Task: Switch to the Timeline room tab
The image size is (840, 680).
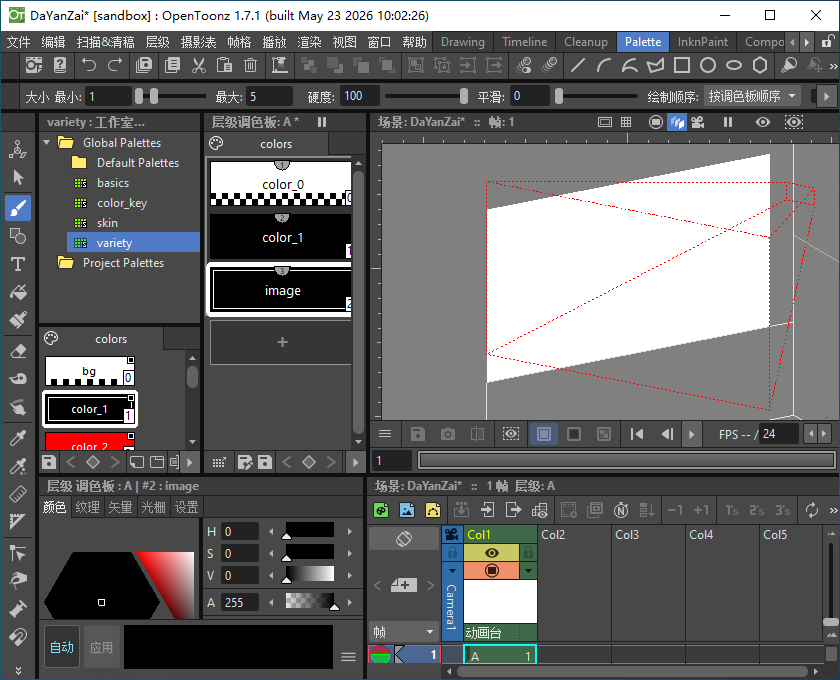Action: click(x=524, y=42)
